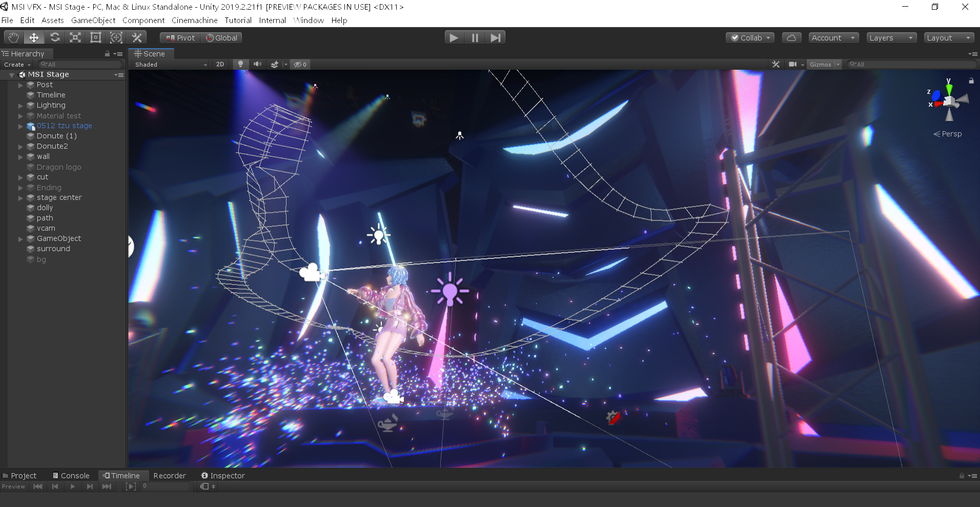Image resolution: width=980 pixels, height=507 pixels.
Task: Open the Layout dropdown
Action: pos(949,38)
